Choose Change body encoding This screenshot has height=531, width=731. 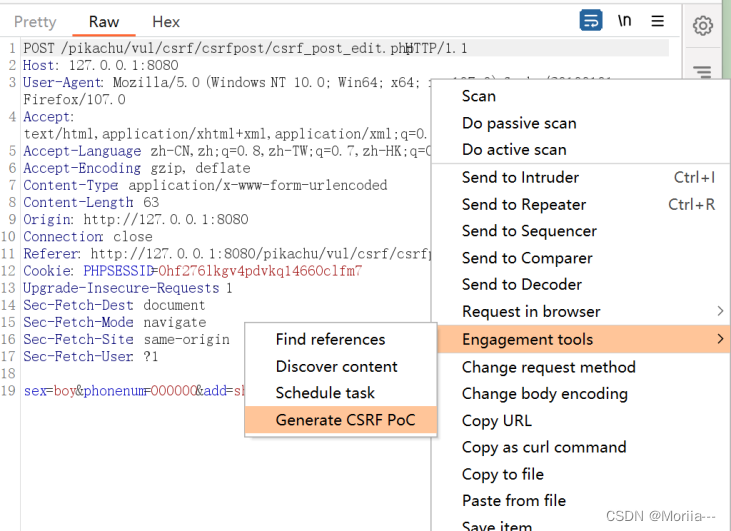(580, 394)
